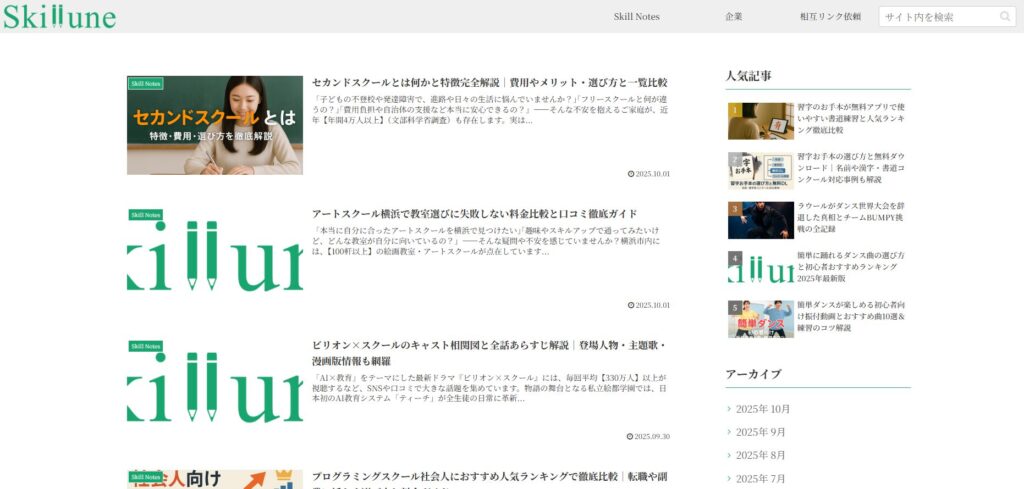
Task: Expand the 2025年 10月 archive
Action: [x=763, y=409]
